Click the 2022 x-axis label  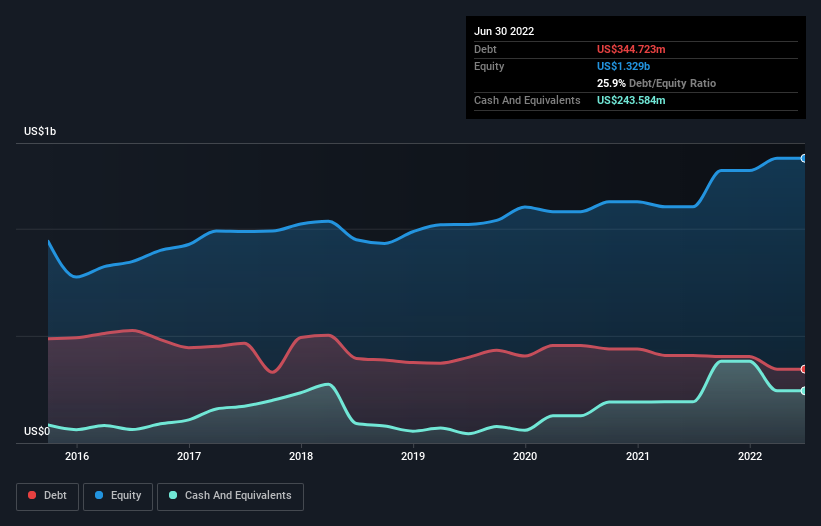click(750, 456)
